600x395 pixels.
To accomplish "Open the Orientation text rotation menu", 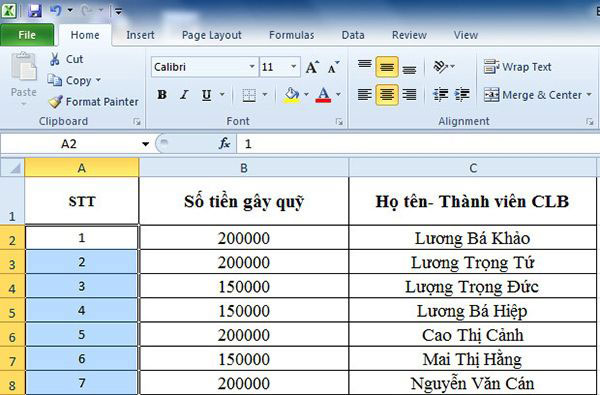I will coord(444,67).
